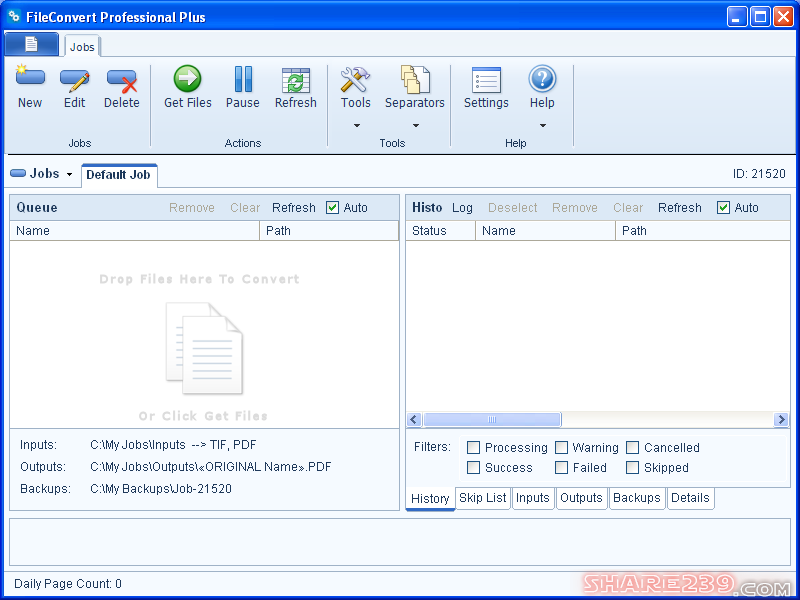This screenshot has width=800, height=600.
Task: Click the Daily Page Count status text
Action: (68, 584)
